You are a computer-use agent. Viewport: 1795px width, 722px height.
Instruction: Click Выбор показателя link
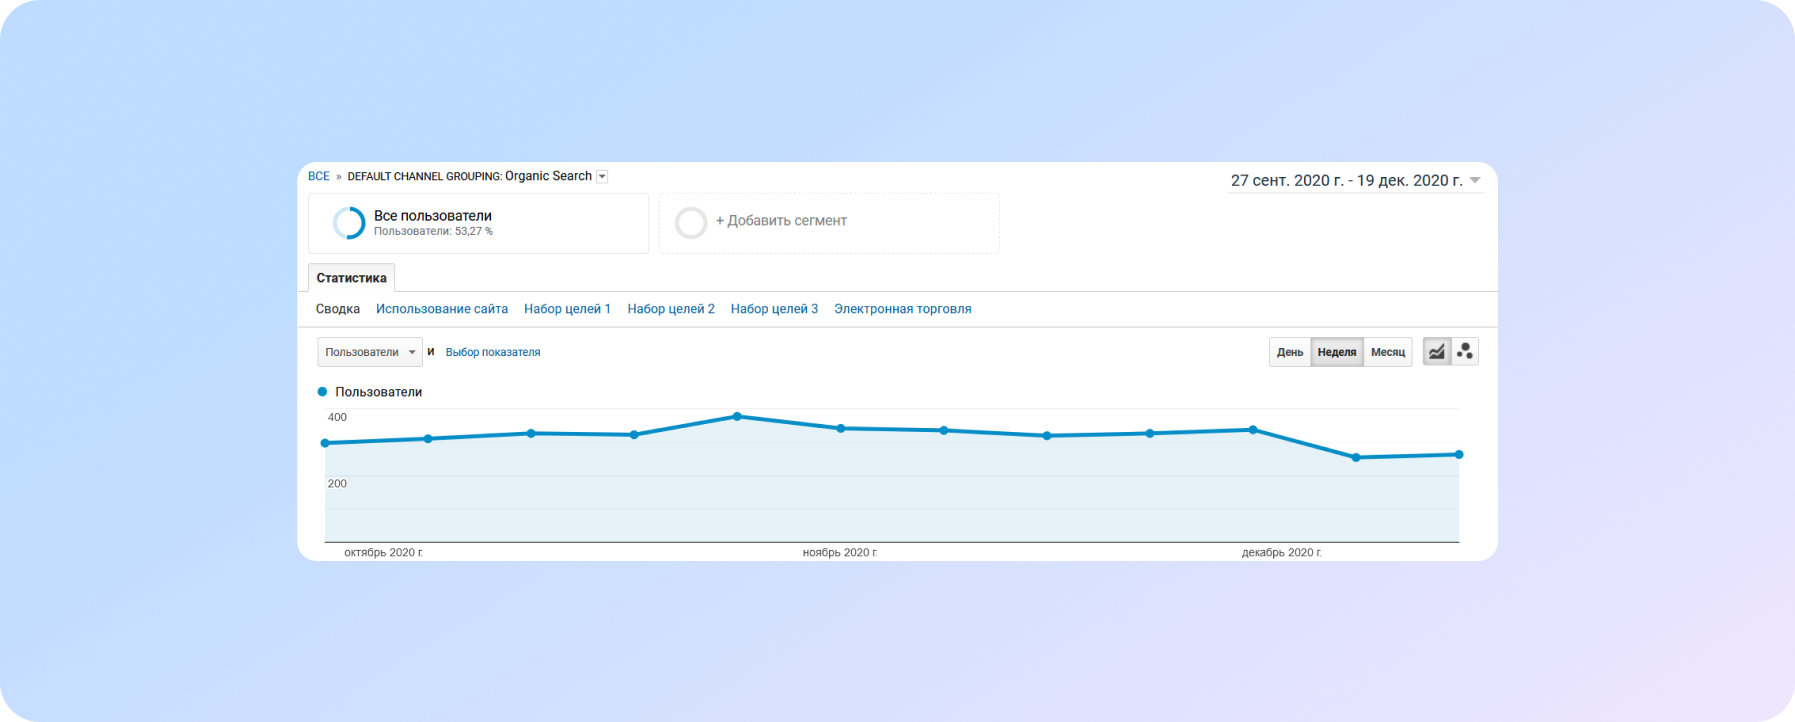click(493, 352)
